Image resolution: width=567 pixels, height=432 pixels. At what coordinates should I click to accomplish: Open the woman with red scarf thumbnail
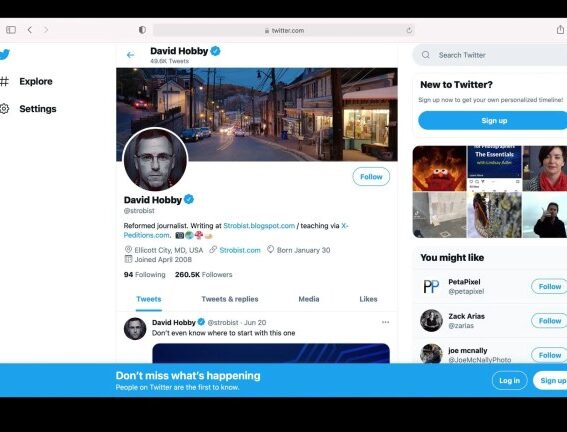pyautogui.click(x=545, y=168)
